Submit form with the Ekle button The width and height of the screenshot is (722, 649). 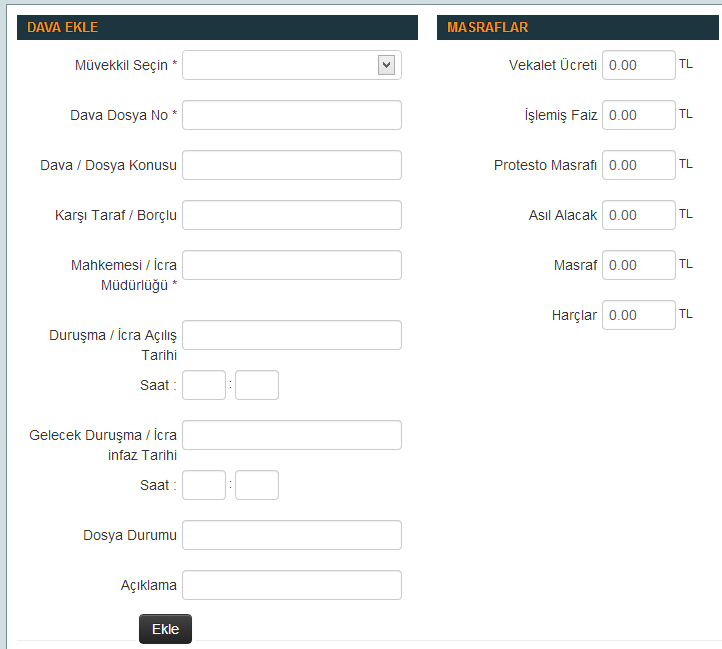(x=165, y=629)
